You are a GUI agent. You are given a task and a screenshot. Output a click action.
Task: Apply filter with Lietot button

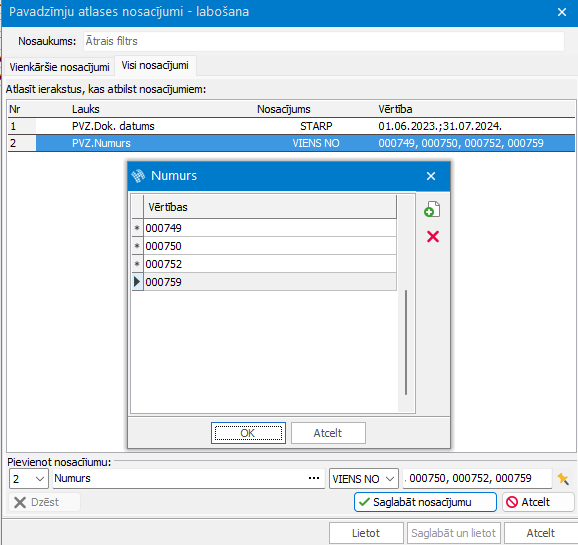[366, 533]
